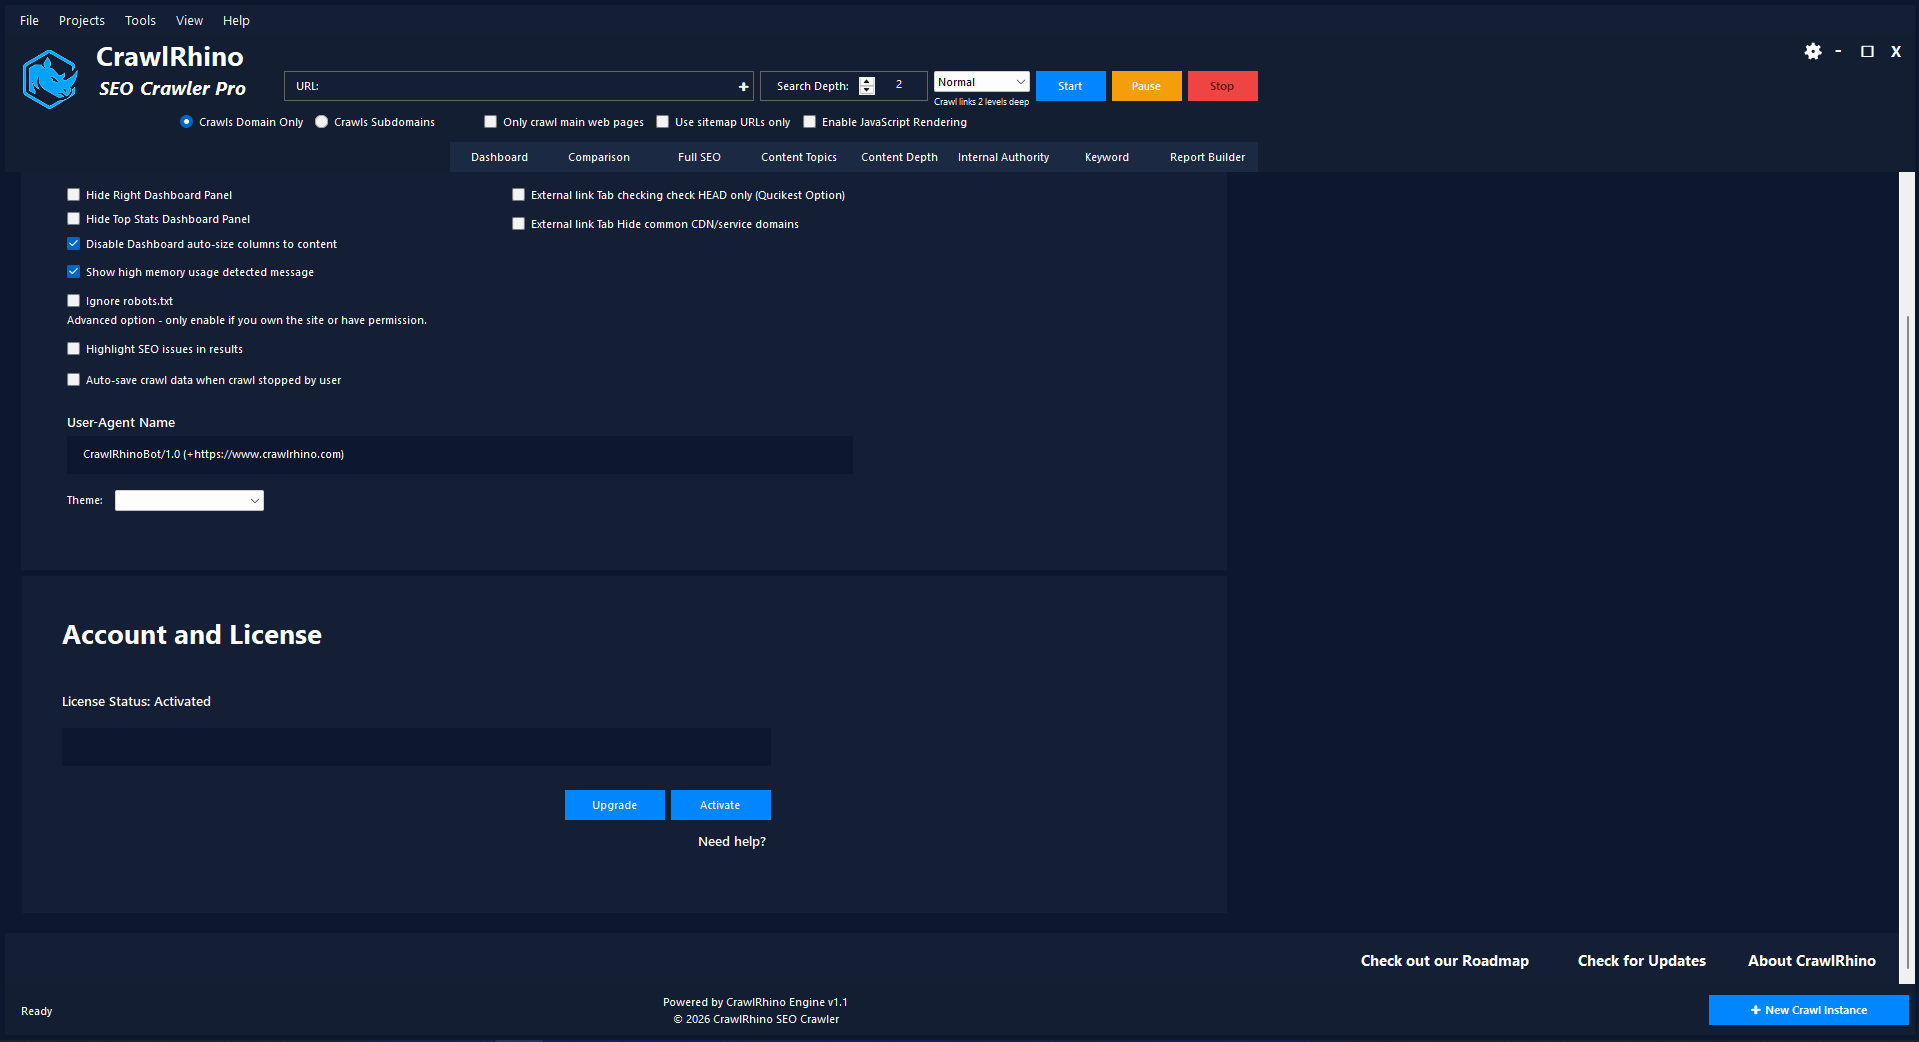Viewport: 1919px width, 1042px height.
Task: Switch to the Comparison tab
Action: (x=599, y=157)
